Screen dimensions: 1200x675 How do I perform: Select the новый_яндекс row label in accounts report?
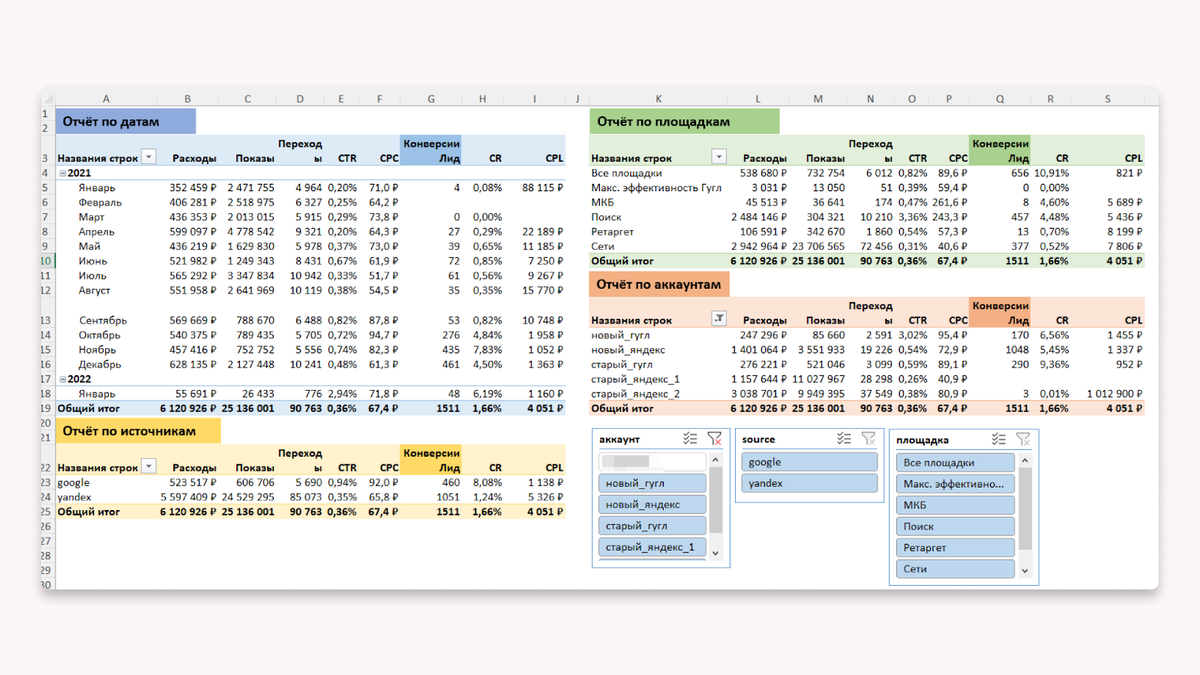click(628, 349)
